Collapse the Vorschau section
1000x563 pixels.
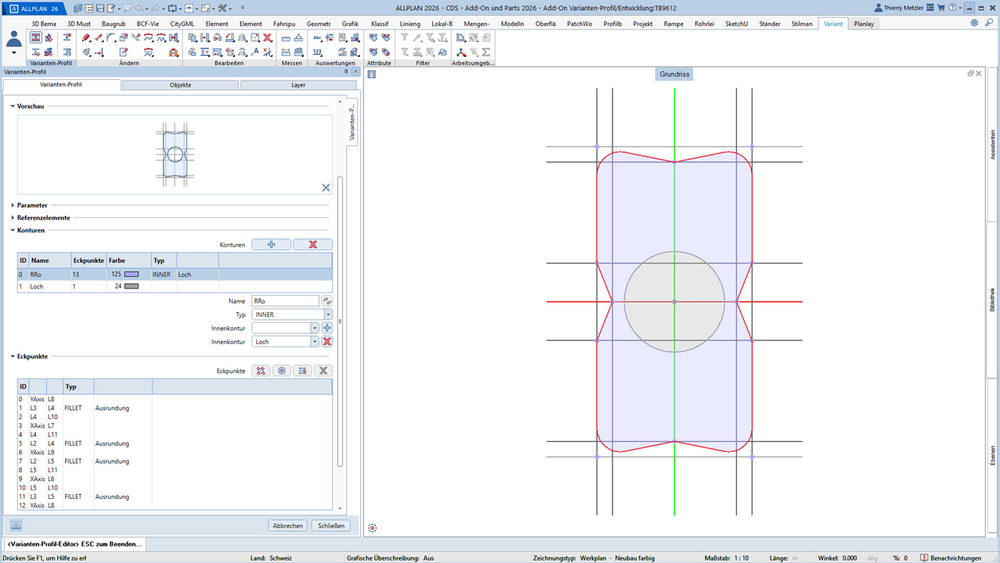click(x=13, y=106)
